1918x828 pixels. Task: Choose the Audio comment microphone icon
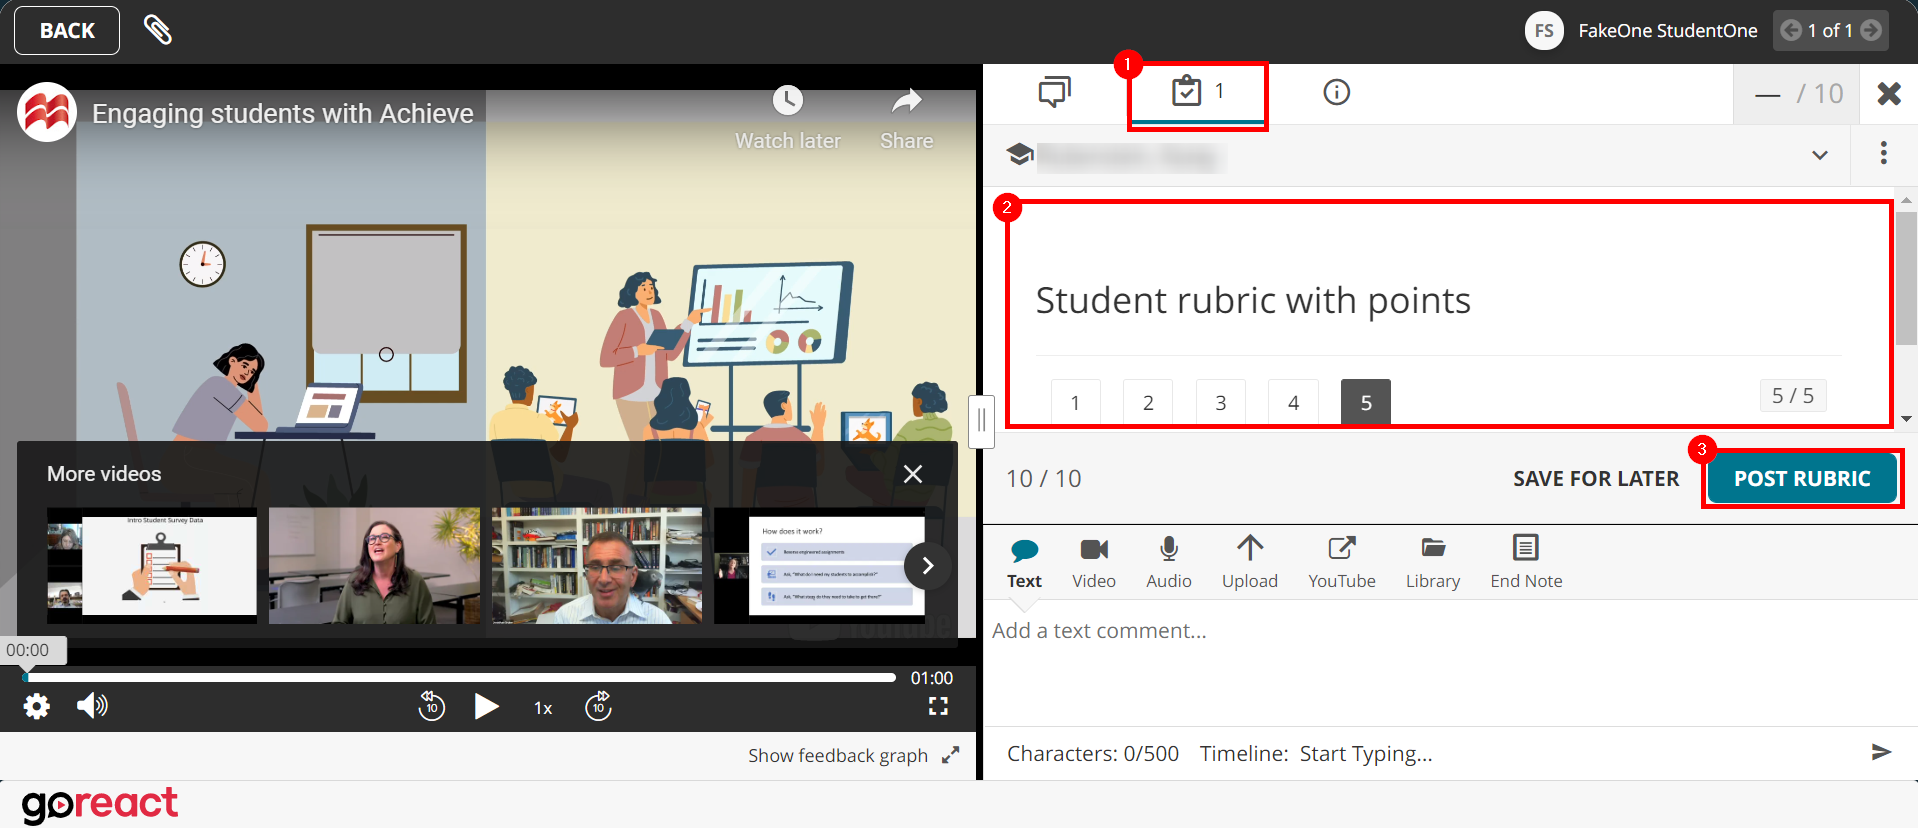pos(1168,563)
